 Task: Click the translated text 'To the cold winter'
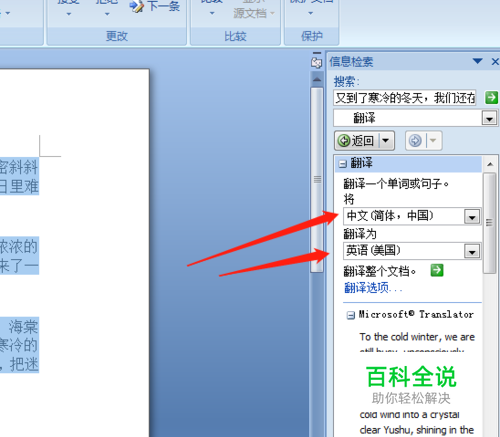tap(398, 337)
